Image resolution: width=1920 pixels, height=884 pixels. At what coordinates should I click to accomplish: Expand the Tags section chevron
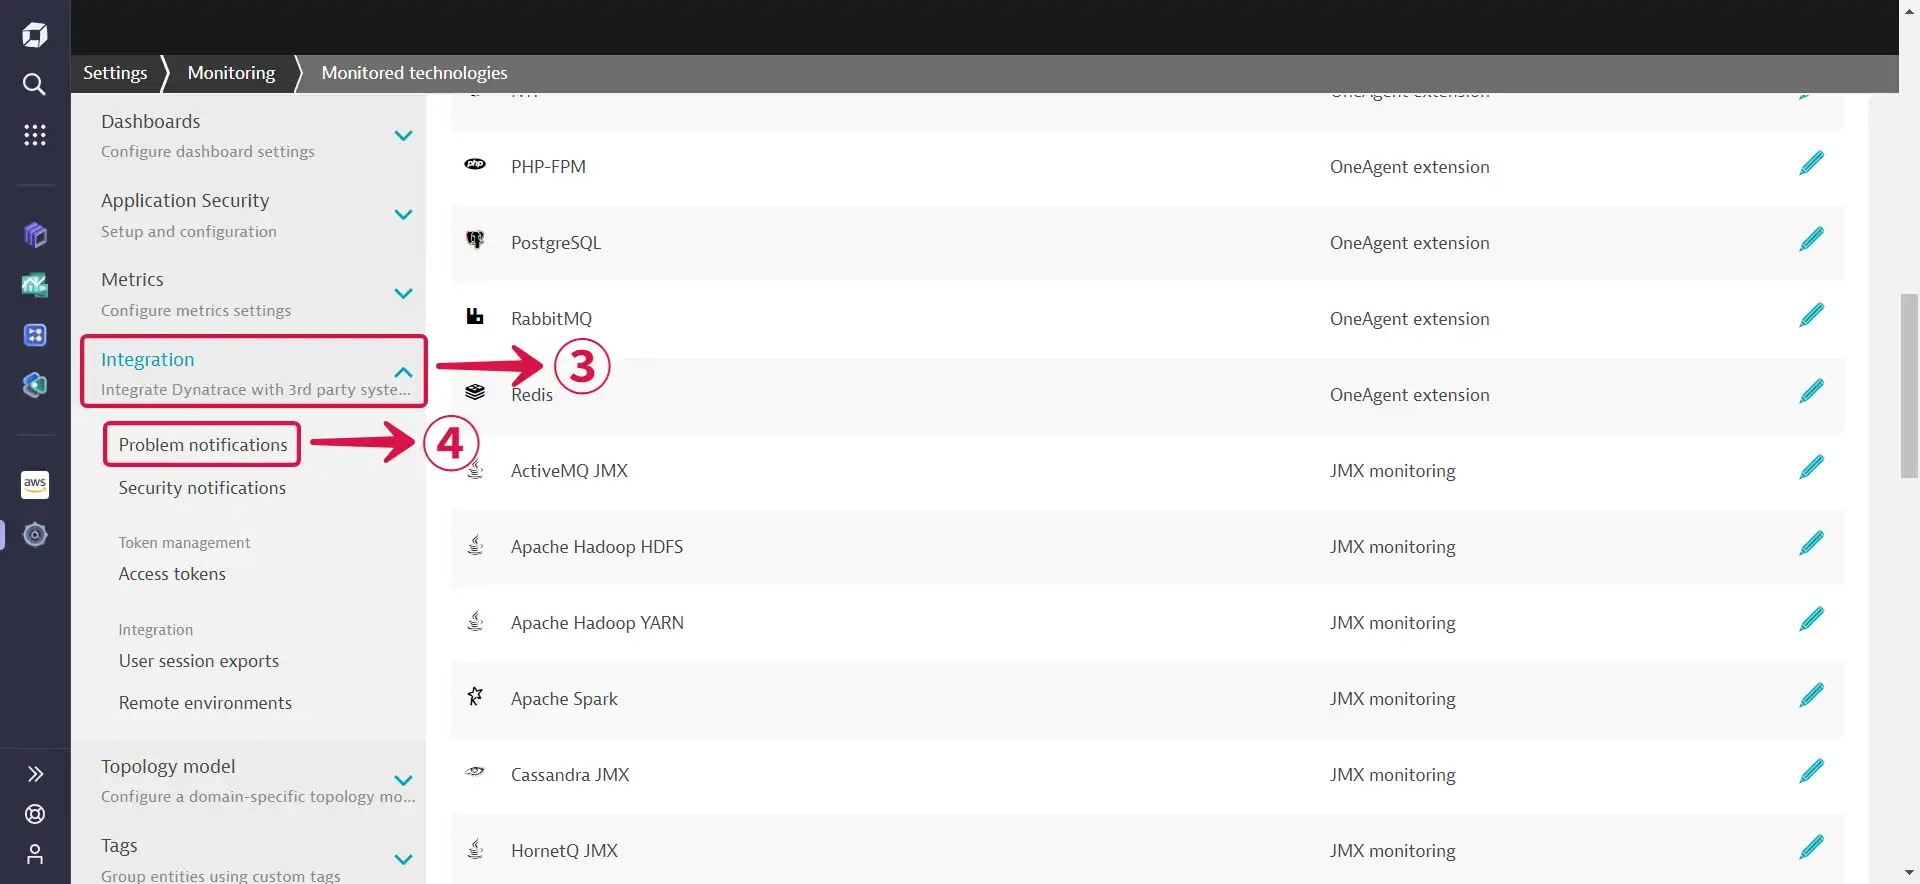tap(403, 860)
